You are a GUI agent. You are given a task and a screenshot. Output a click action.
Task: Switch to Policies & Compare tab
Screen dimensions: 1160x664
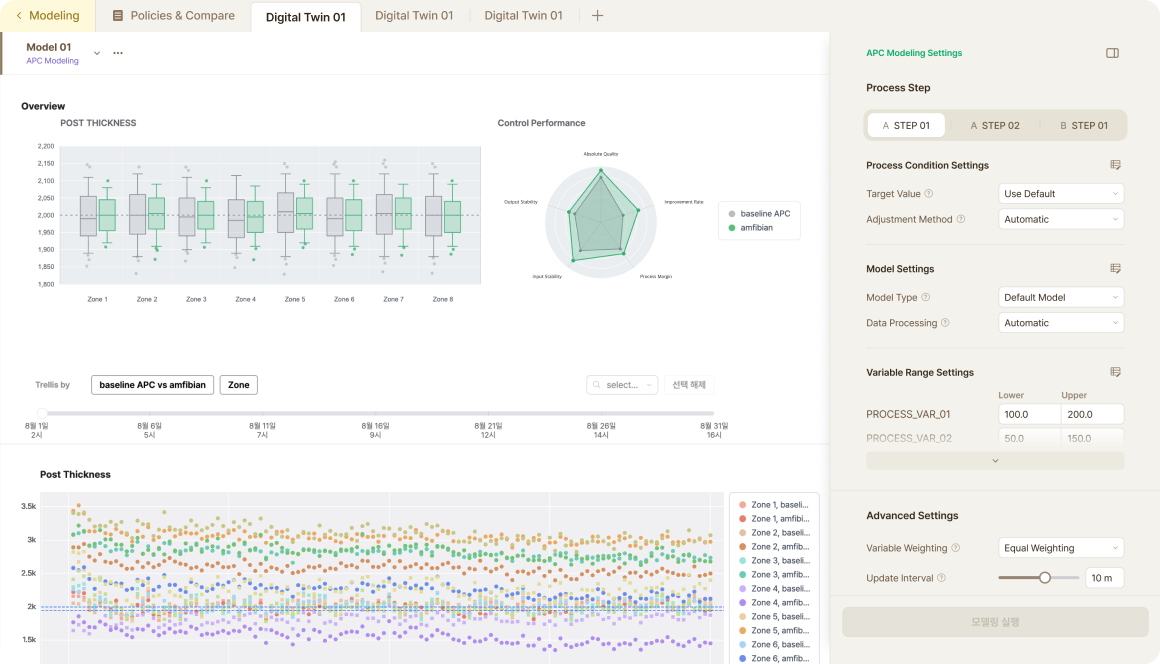[x=174, y=16]
